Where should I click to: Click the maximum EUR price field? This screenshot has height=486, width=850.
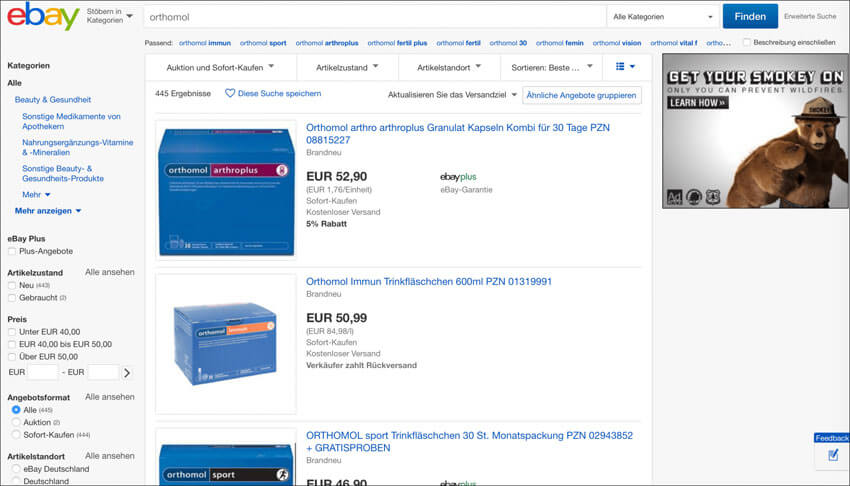103,372
